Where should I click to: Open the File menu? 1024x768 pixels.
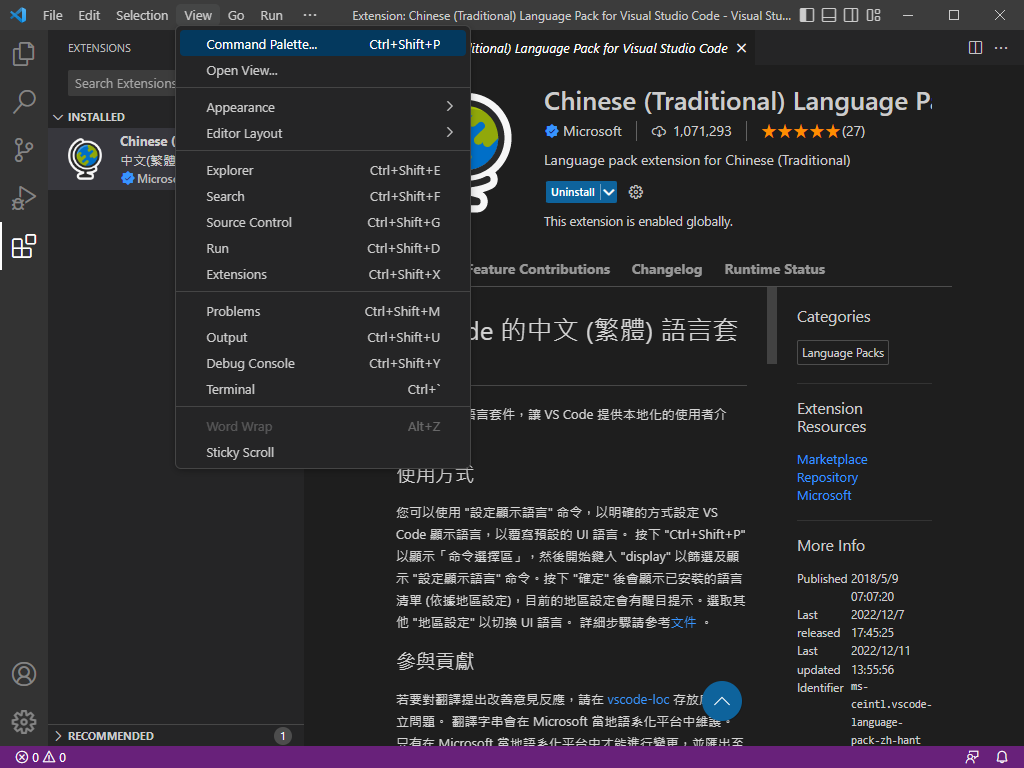(53, 15)
